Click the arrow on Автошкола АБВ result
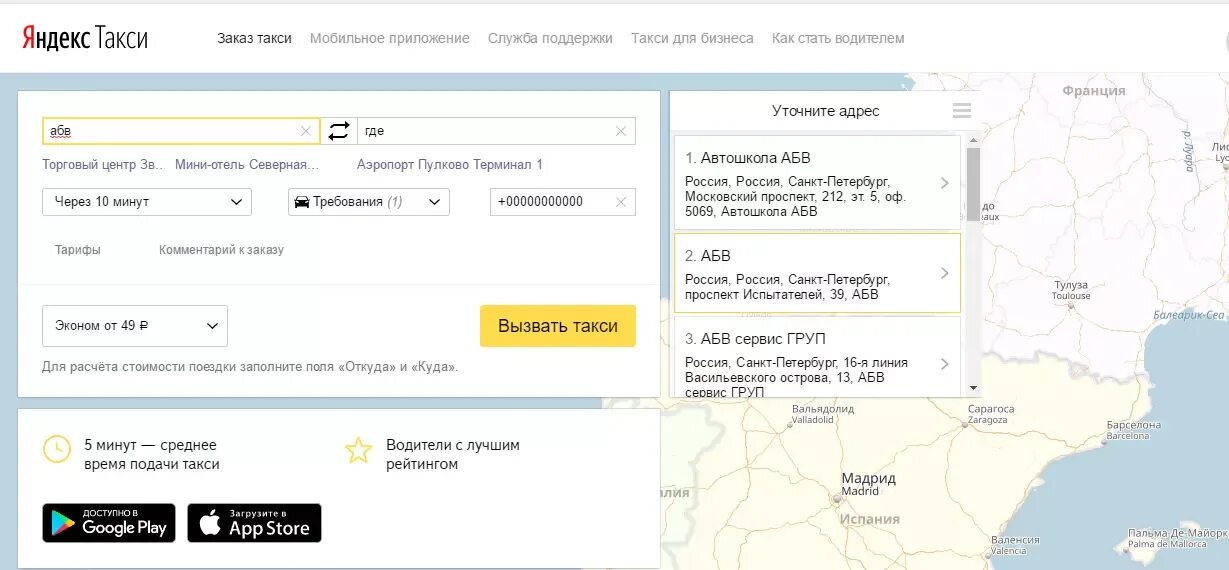1229x570 pixels. coord(945,183)
